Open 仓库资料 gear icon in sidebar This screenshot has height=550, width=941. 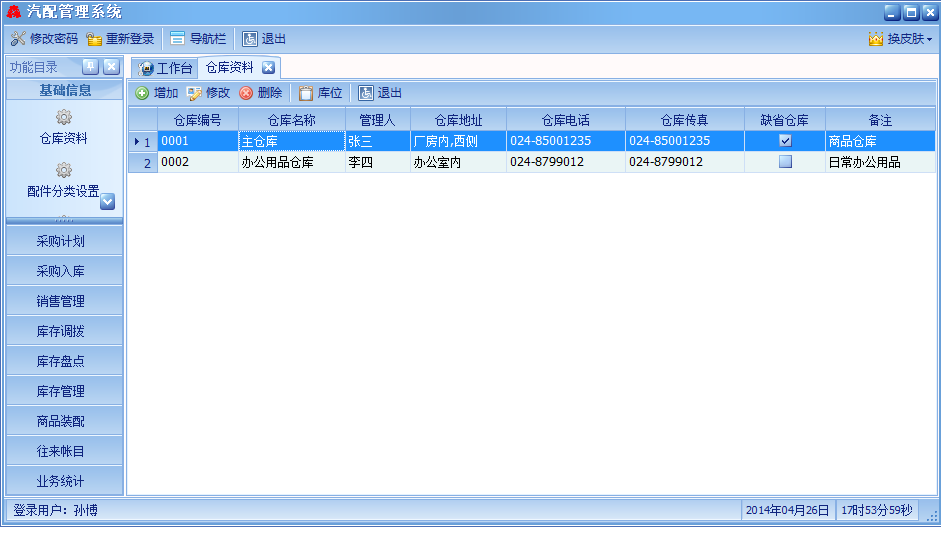64,117
